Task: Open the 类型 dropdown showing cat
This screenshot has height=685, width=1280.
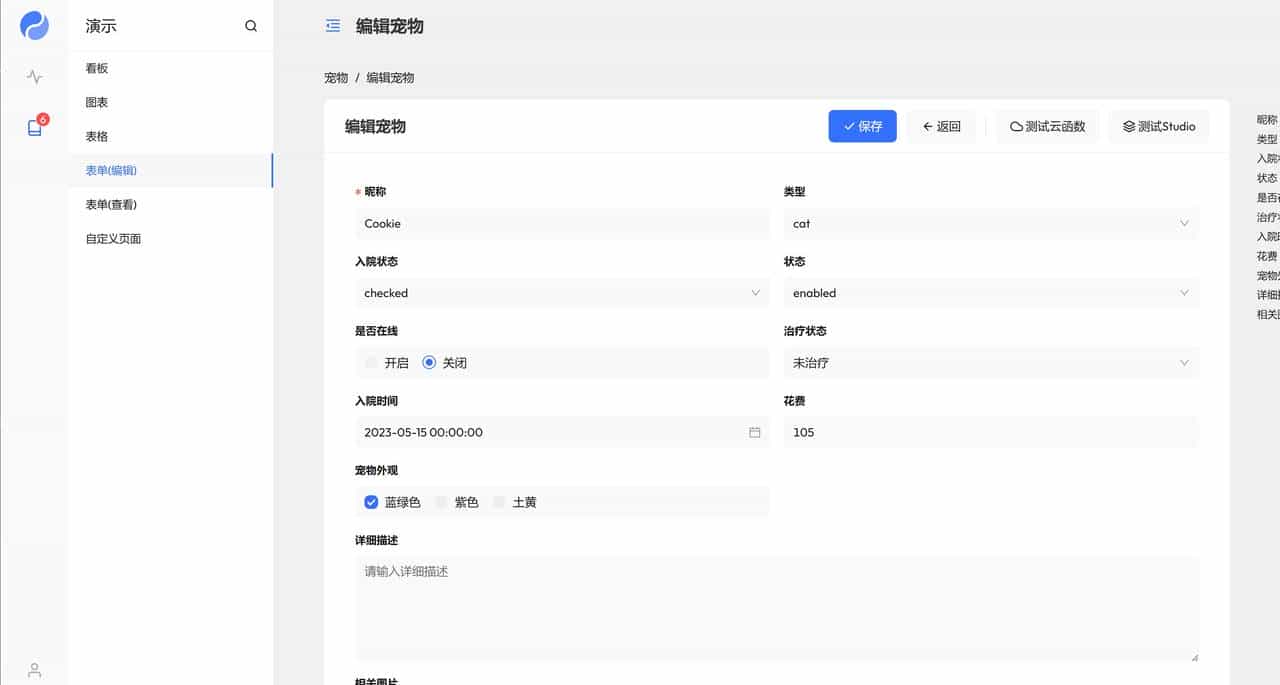Action: [x=1185, y=223]
